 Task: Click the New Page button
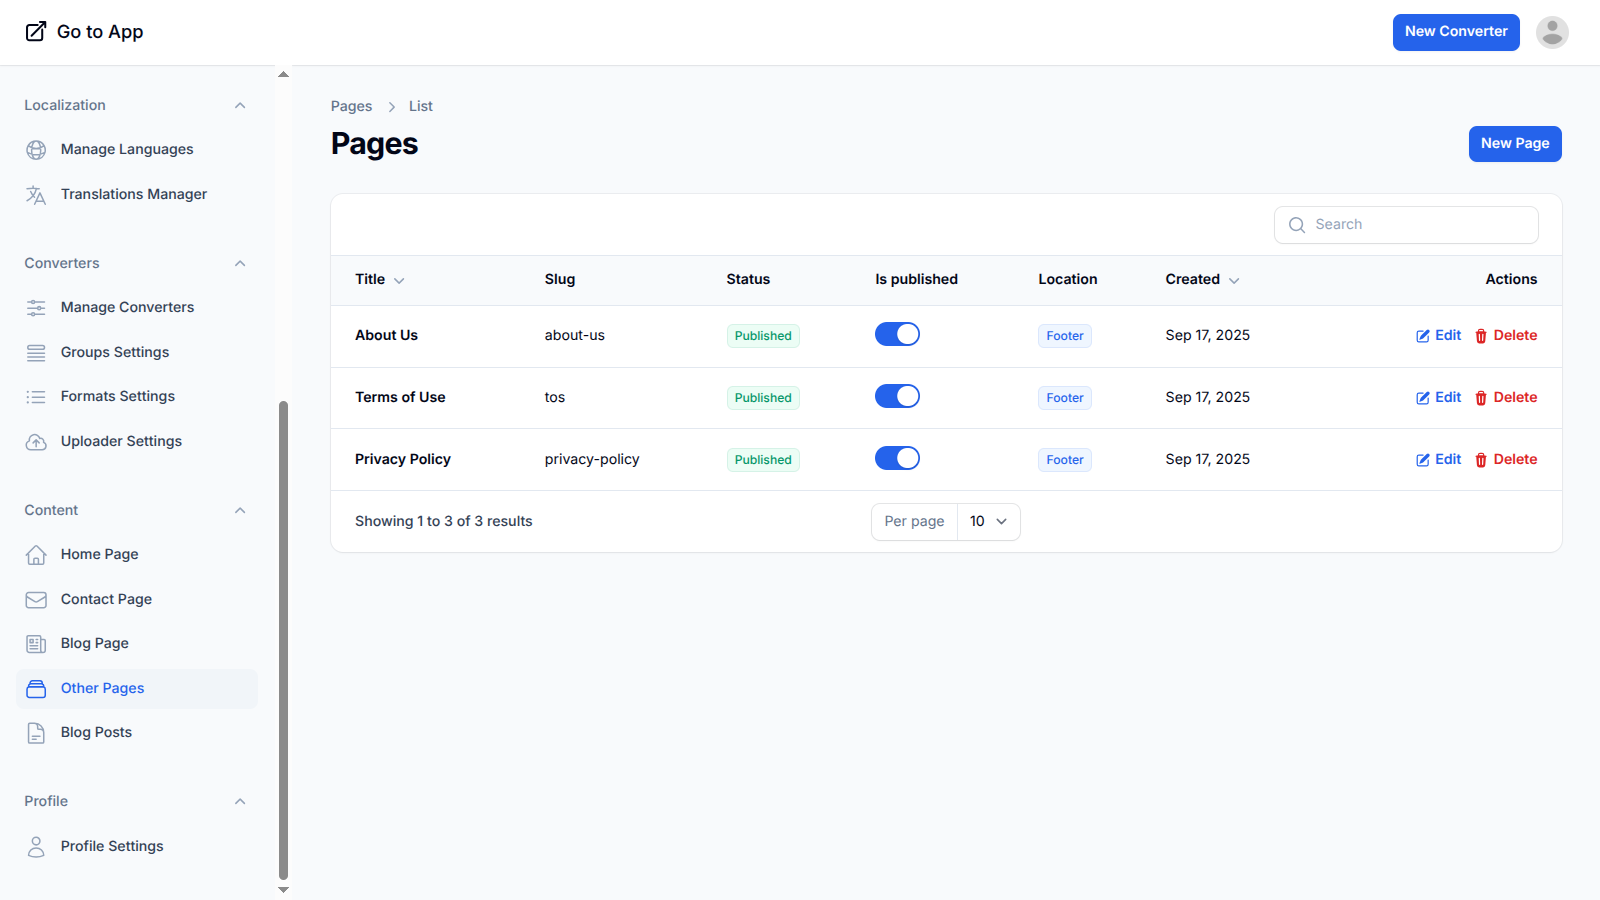(1514, 144)
